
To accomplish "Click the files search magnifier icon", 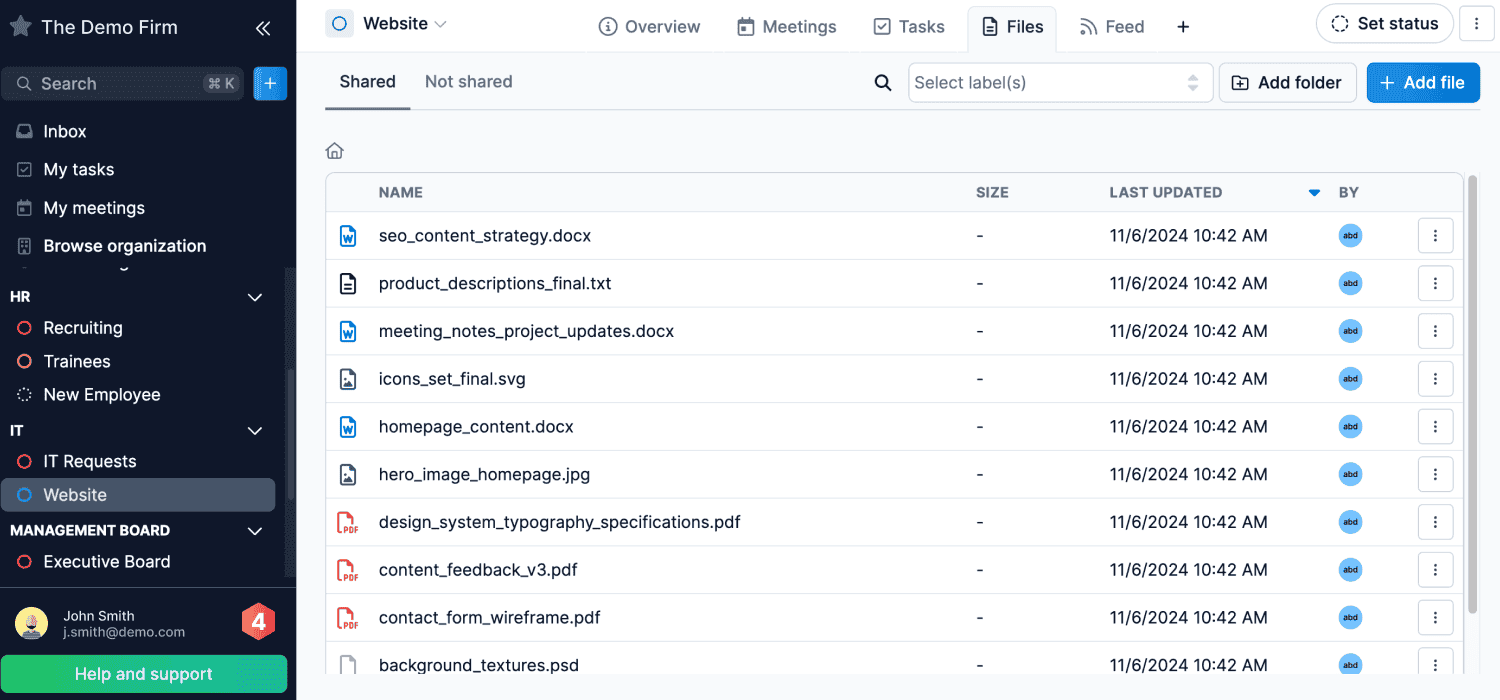I will tap(883, 83).
